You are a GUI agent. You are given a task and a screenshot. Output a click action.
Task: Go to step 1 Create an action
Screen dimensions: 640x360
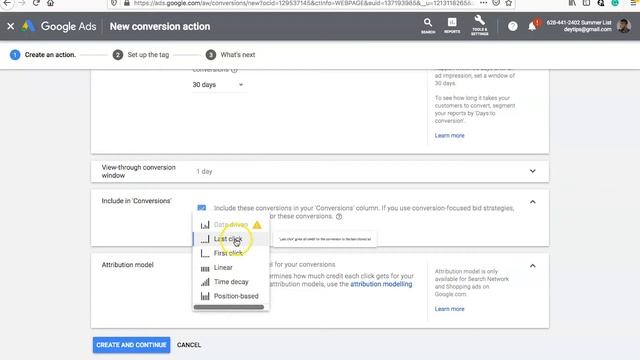tap(43, 55)
